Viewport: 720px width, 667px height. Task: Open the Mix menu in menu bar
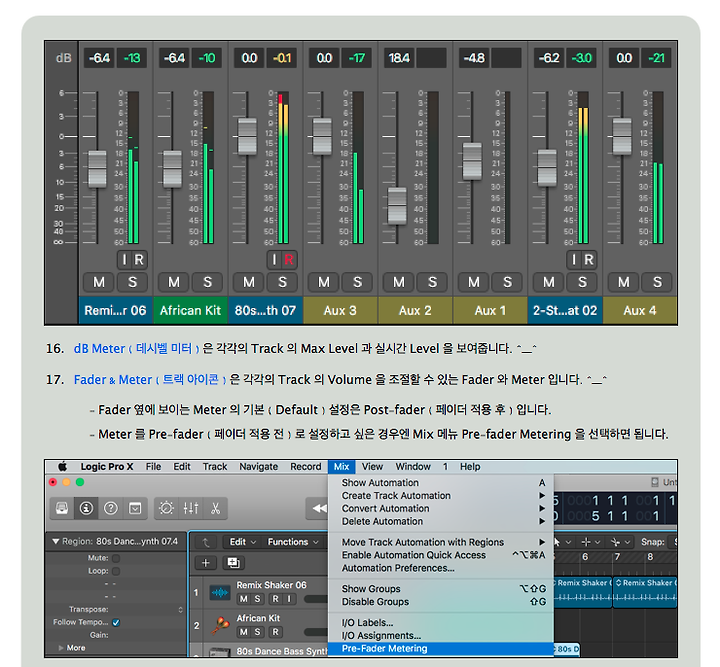pyautogui.click(x=341, y=467)
